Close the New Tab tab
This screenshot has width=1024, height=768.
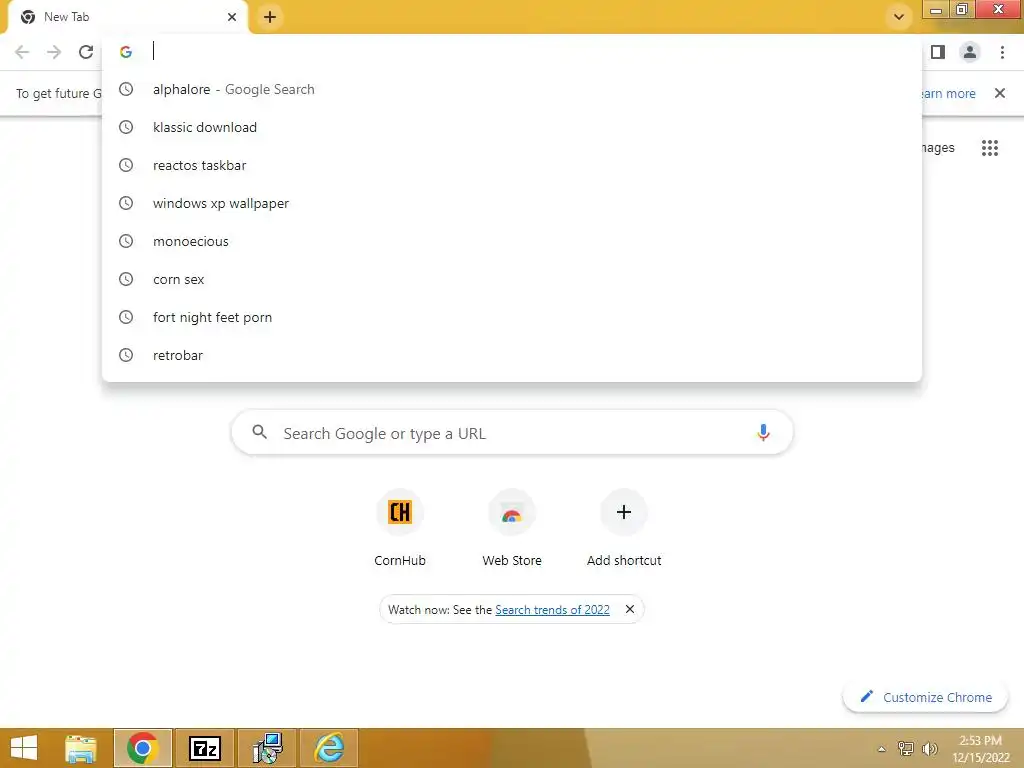pos(232,17)
